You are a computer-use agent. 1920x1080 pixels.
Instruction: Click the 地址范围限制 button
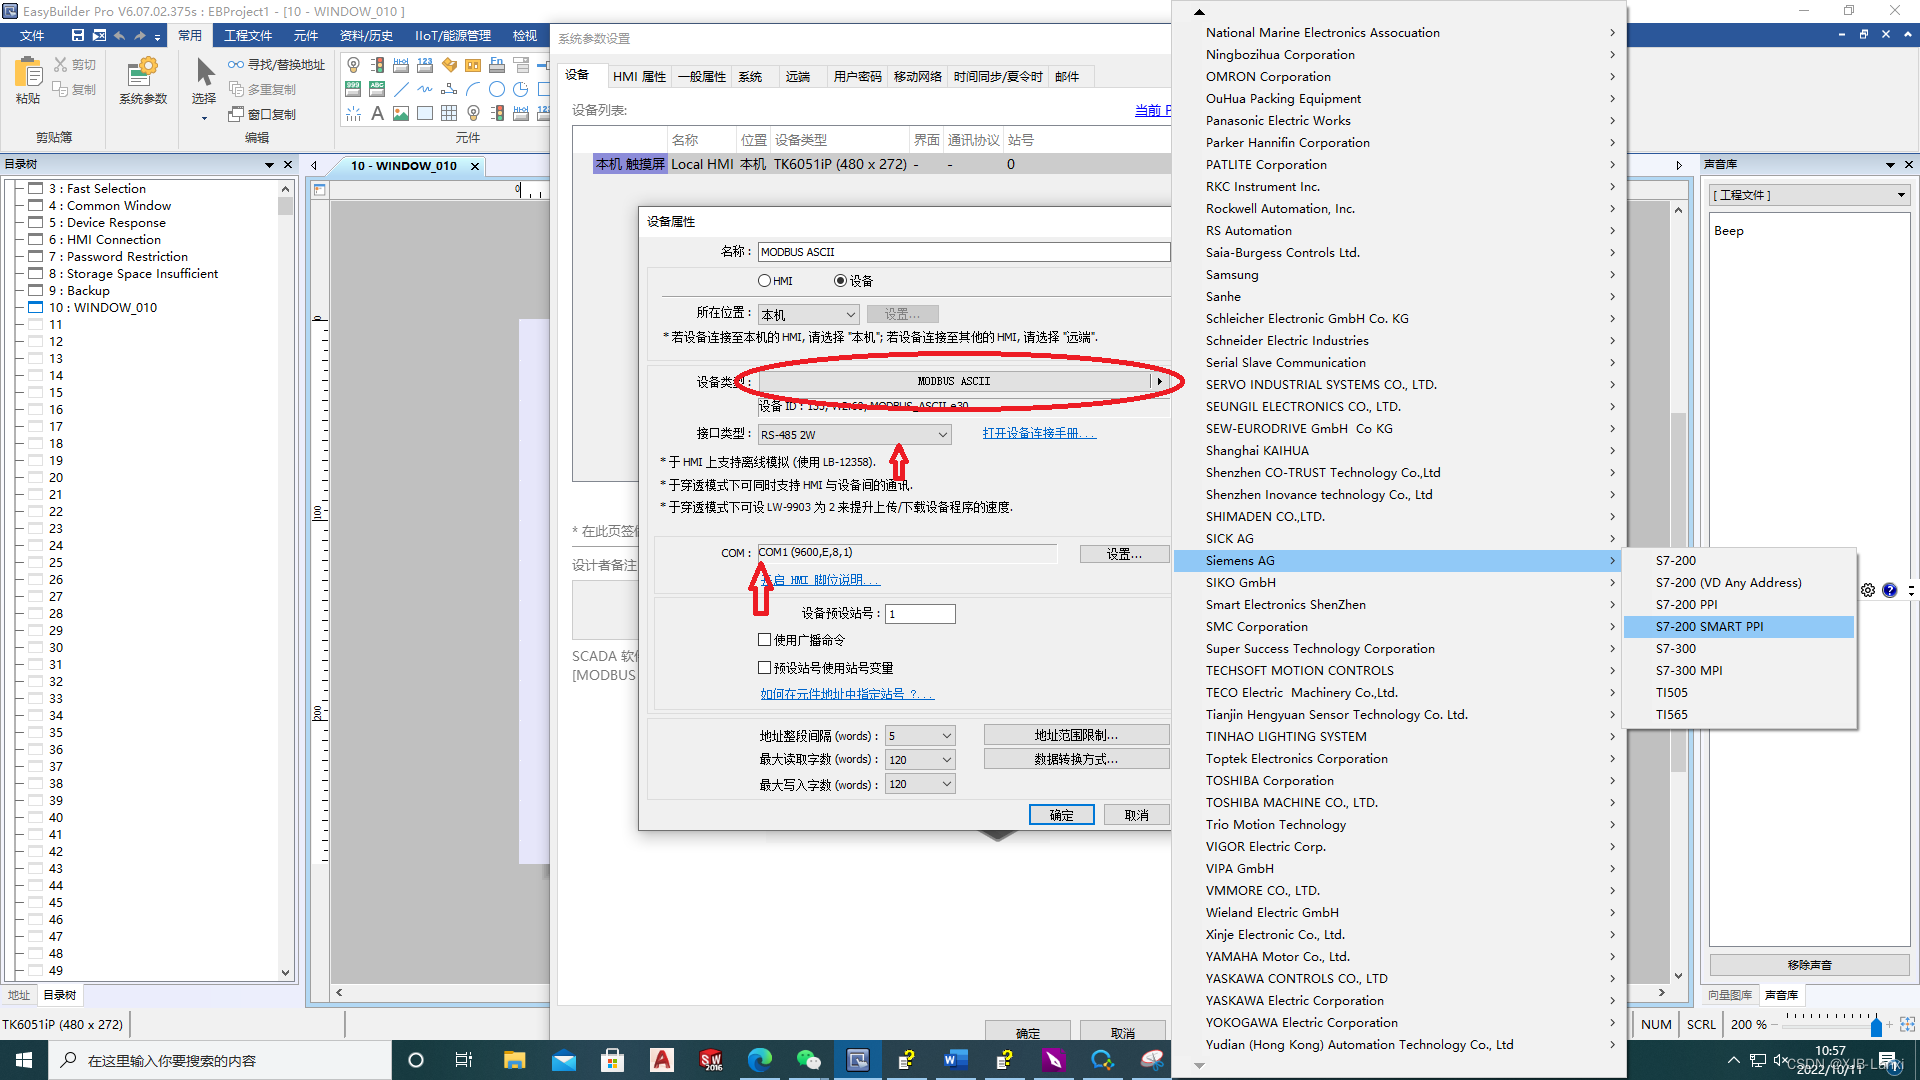(x=1076, y=735)
